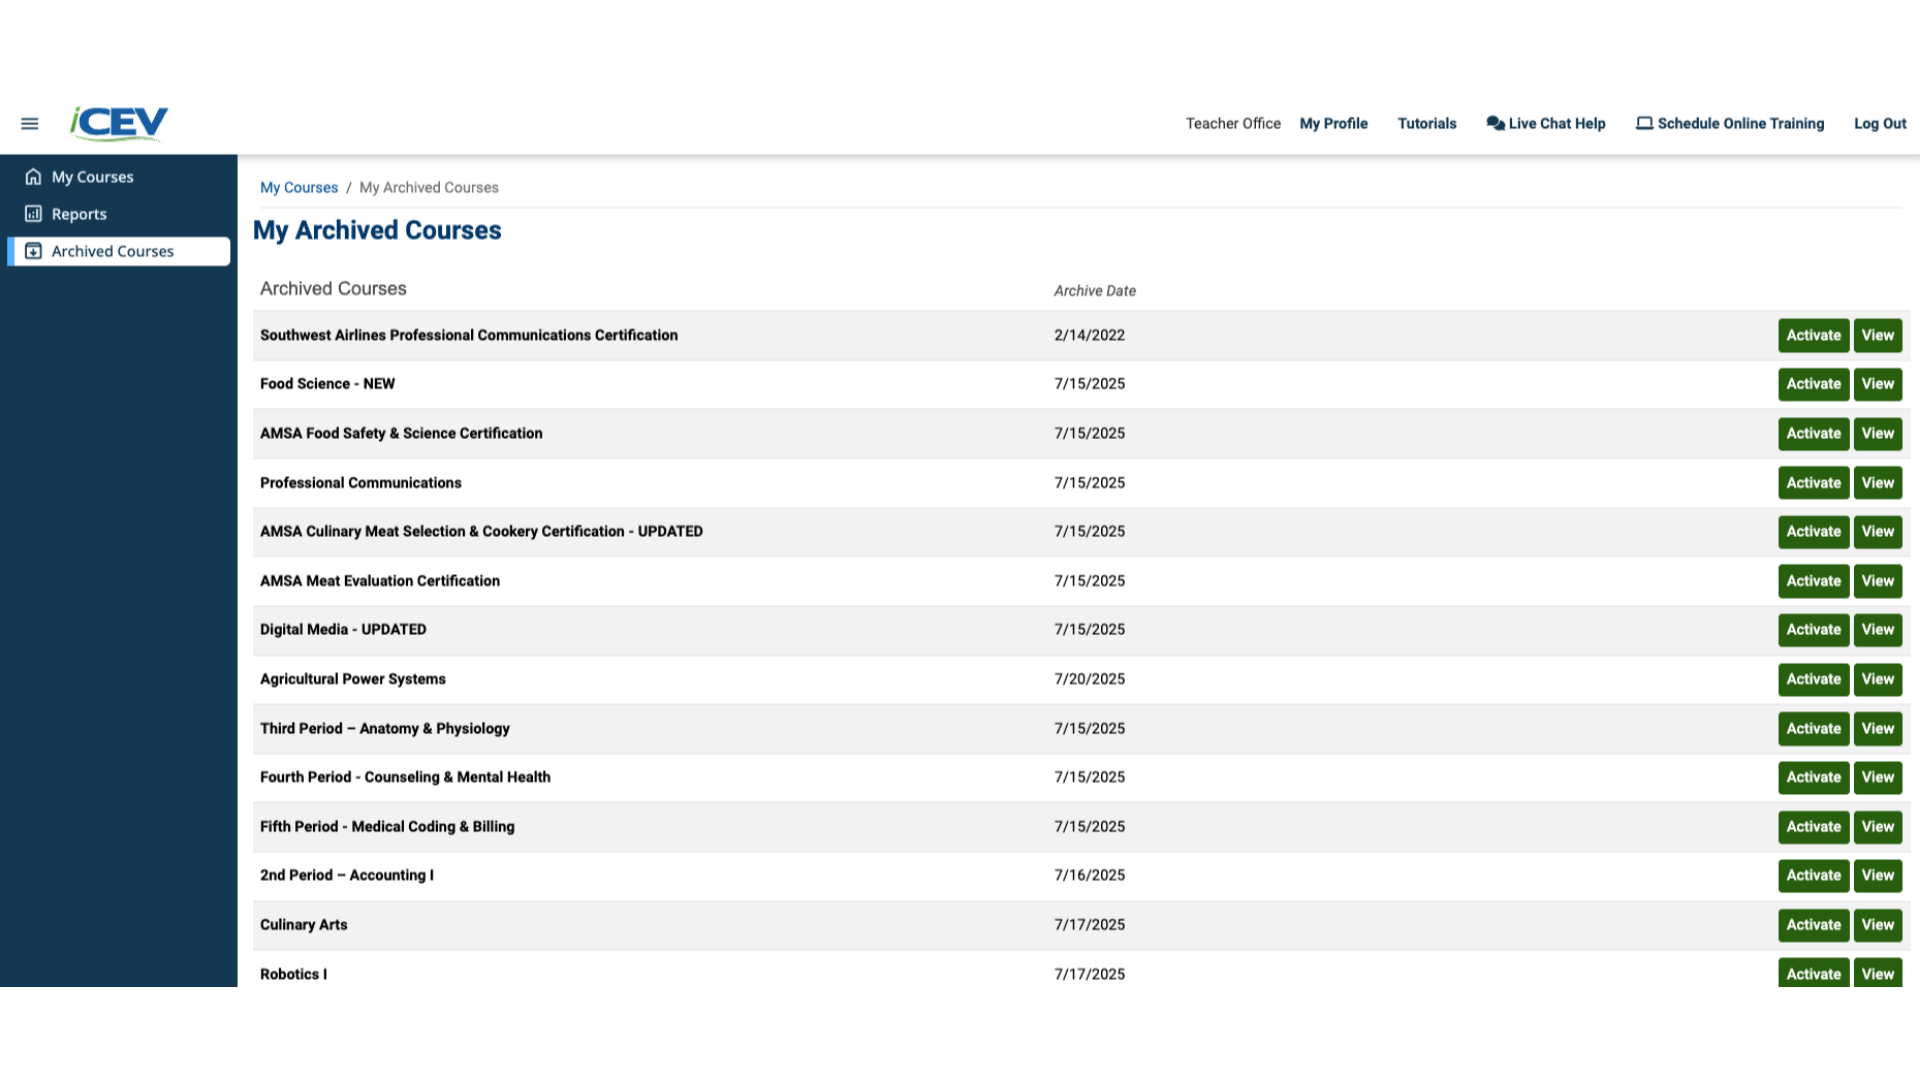Click the My Courses home icon
Image resolution: width=1920 pixels, height=1080 pixels.
click(33, 177)
